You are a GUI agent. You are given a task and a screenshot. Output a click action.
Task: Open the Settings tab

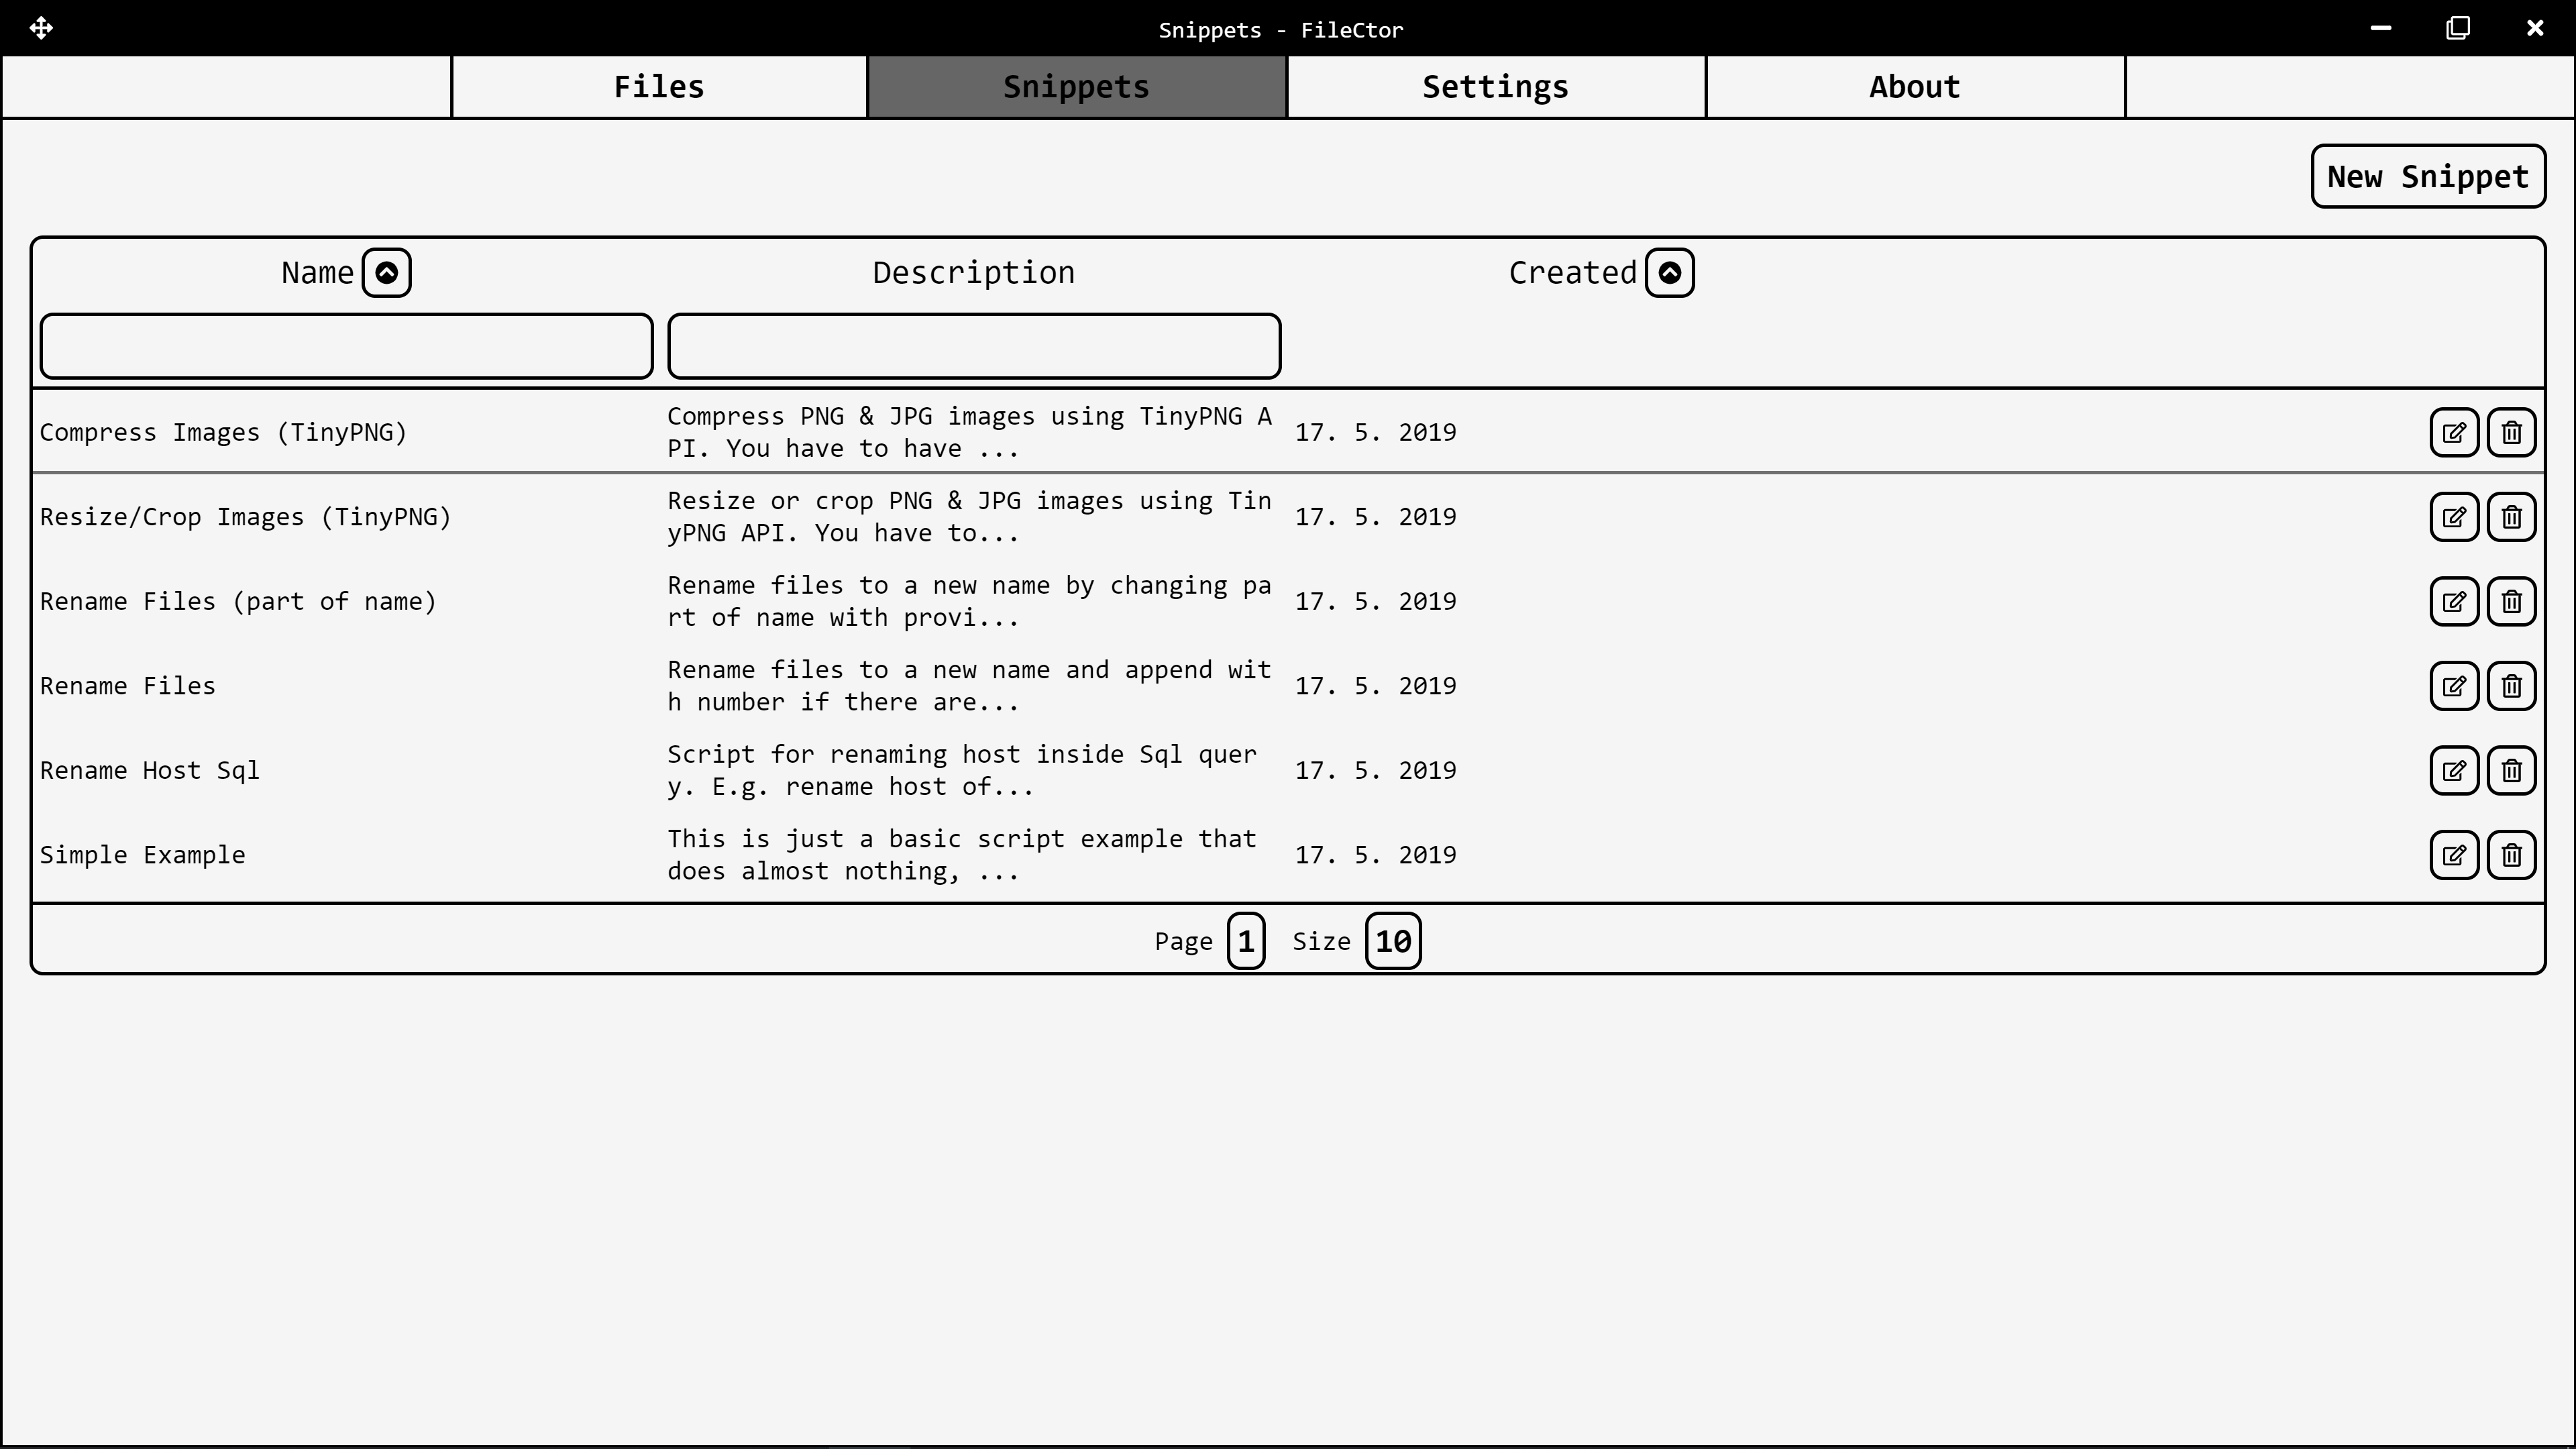pos(1495,87)
